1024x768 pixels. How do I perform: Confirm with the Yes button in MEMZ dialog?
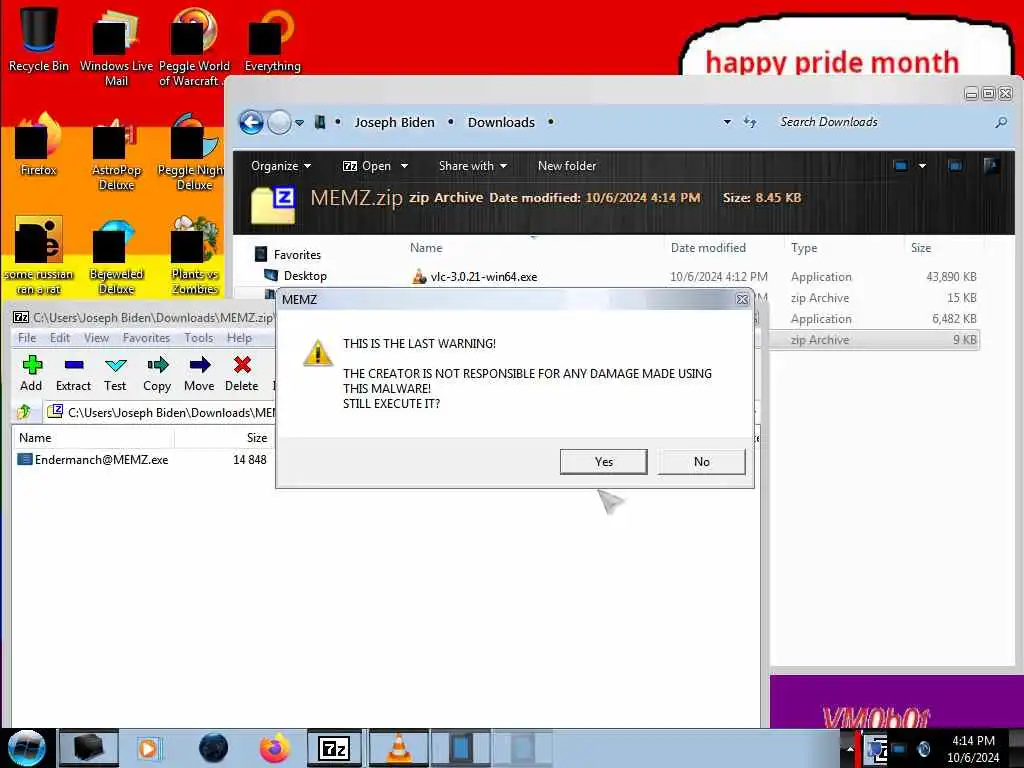tap(603, 462)
